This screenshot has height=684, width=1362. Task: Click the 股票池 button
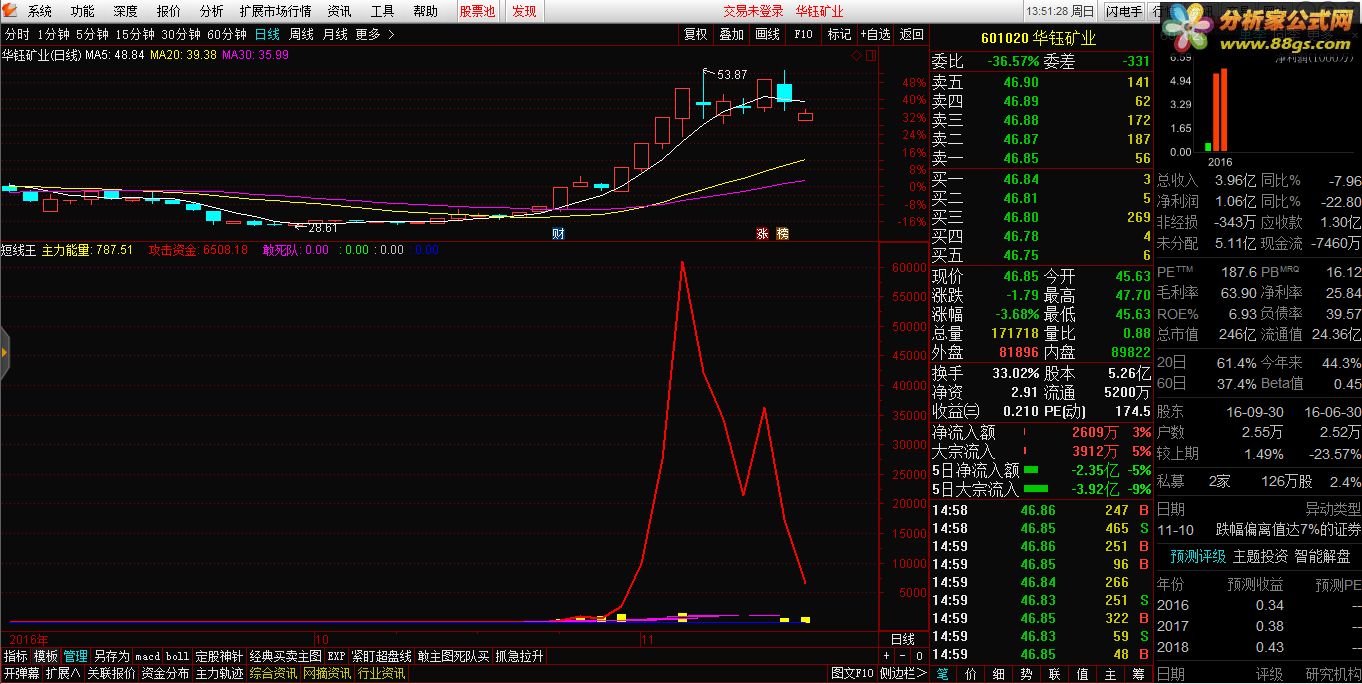[x=477, y=11]
